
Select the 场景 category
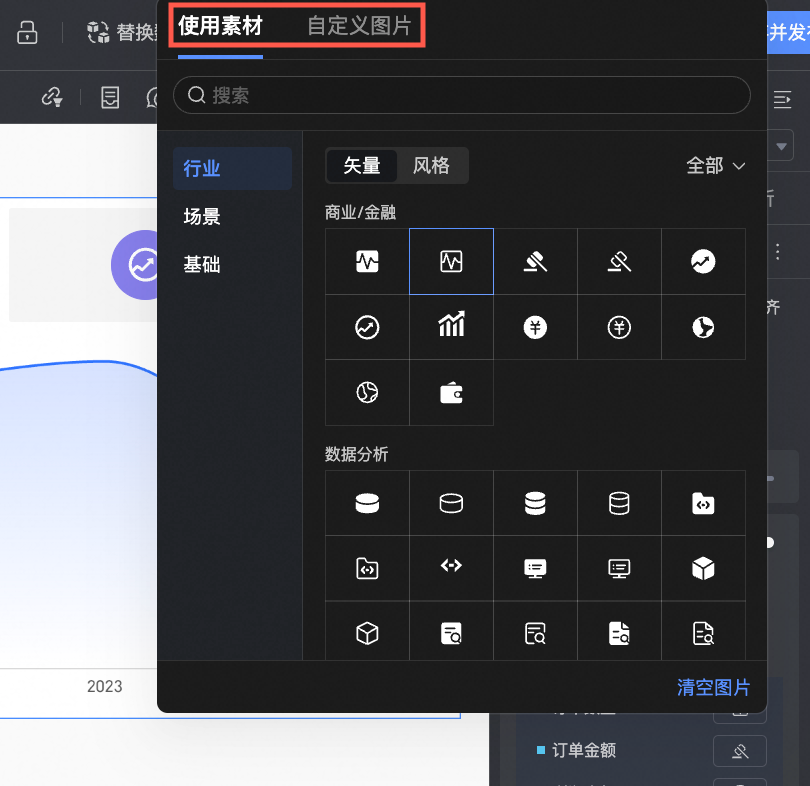(202, 216)
